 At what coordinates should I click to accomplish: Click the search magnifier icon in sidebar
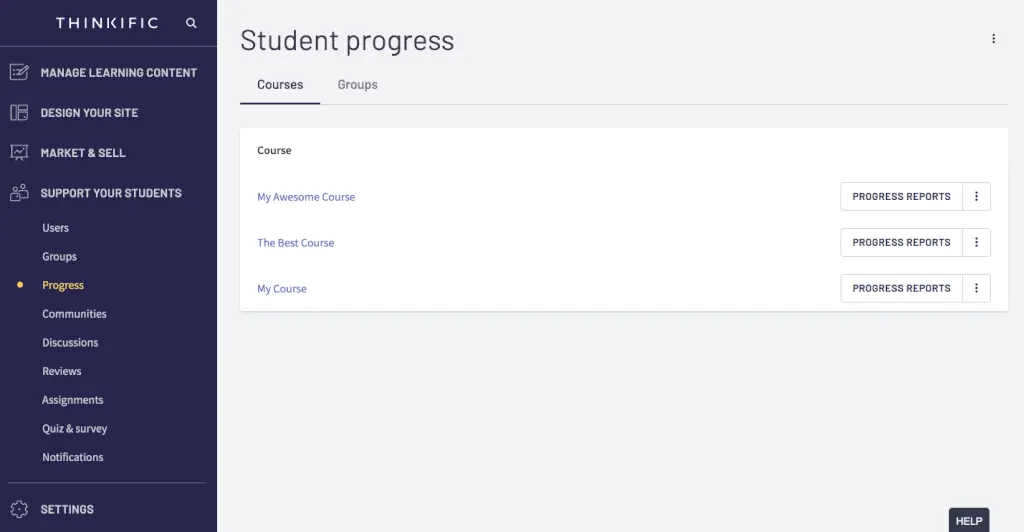[x=191, y=23]
